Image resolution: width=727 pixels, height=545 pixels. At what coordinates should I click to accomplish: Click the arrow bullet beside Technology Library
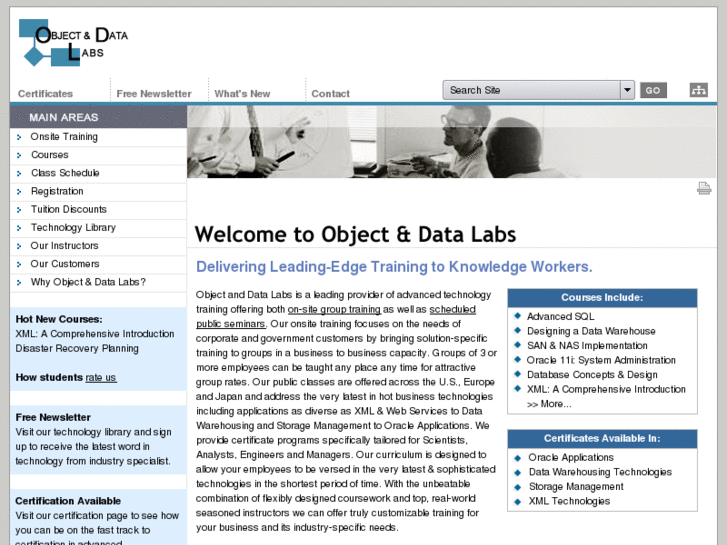click(19, 228)
